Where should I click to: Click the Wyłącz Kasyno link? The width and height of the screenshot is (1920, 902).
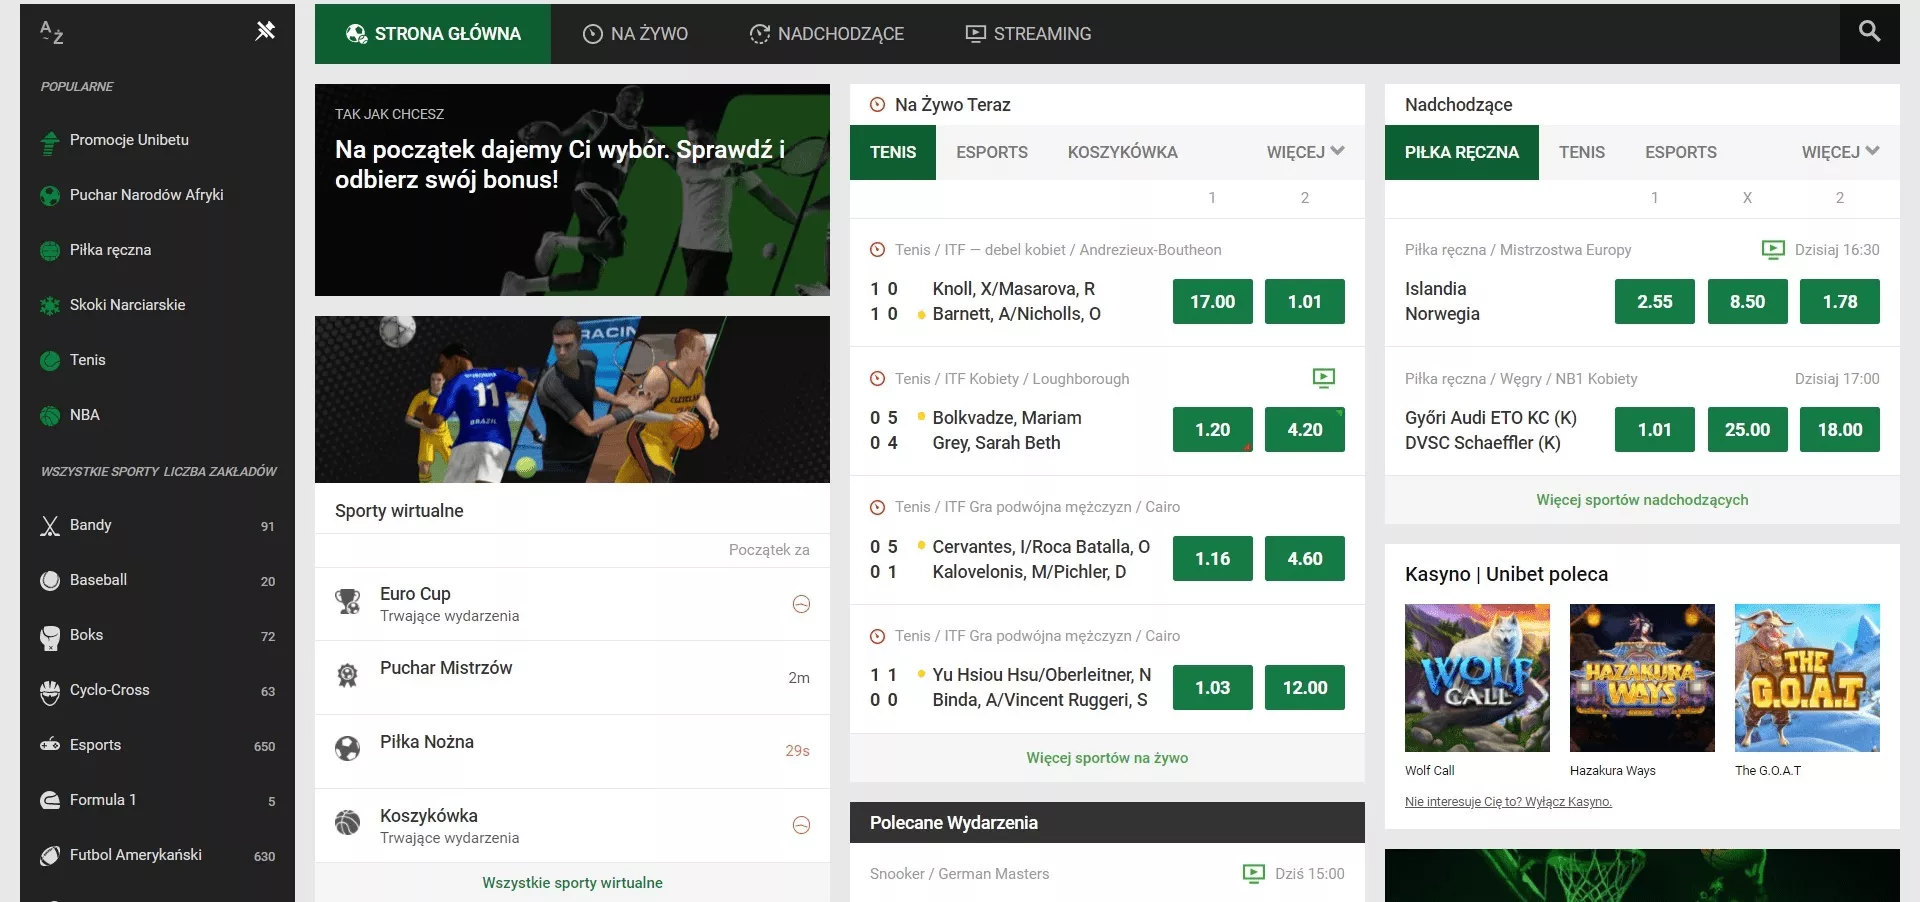[1508, 802]
